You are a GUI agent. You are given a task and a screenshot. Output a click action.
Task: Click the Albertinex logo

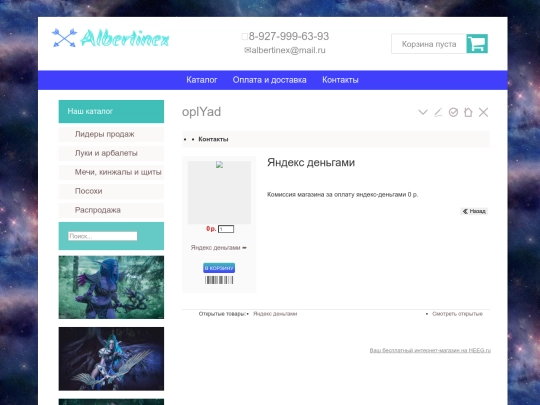tap(110, 38)
